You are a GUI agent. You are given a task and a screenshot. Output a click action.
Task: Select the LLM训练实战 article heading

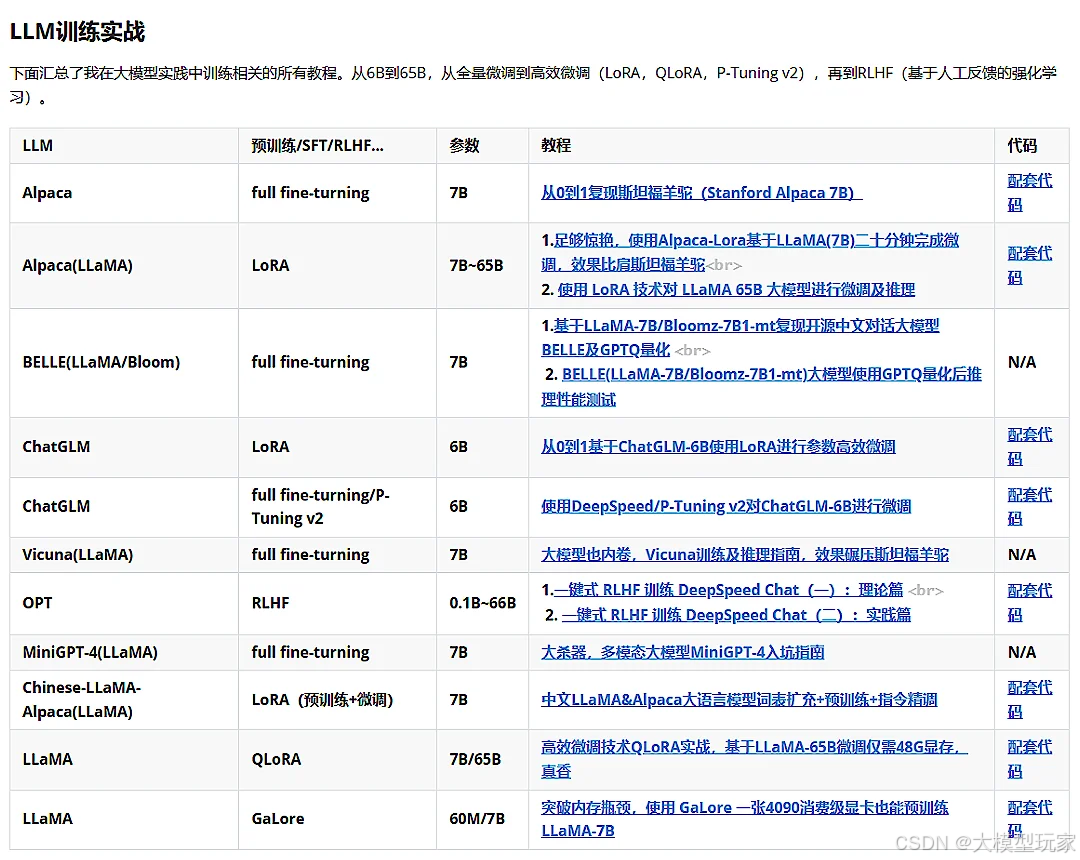point(77,32)
